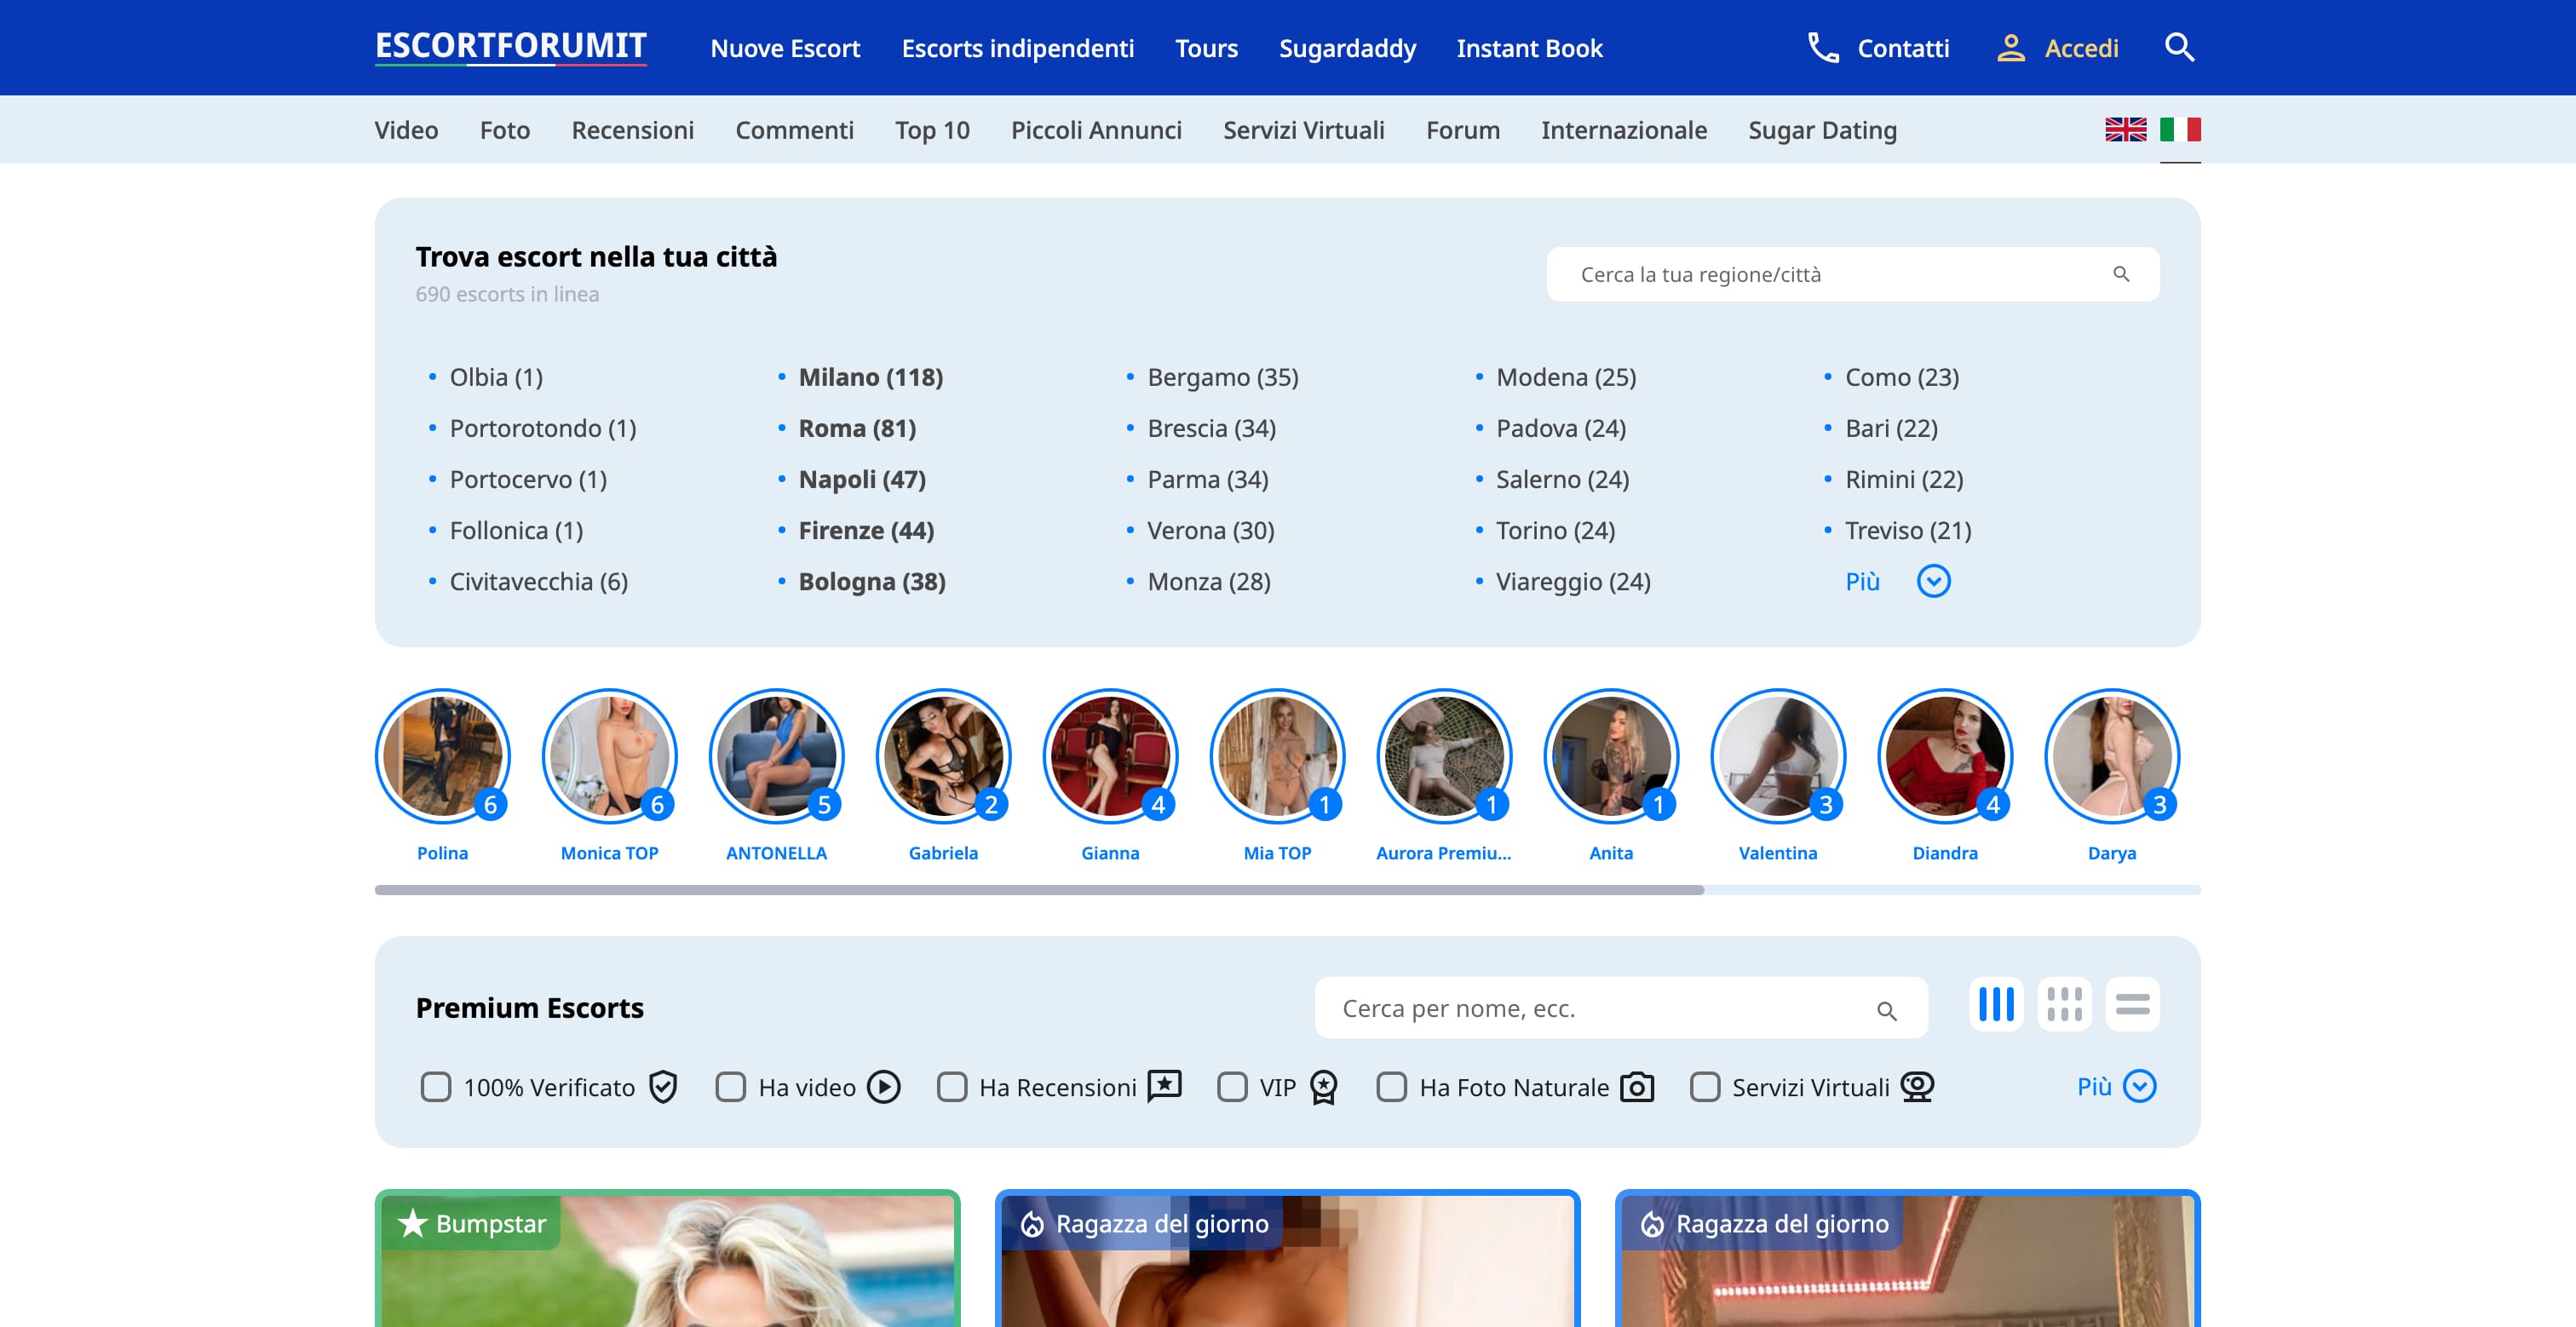Switch to three-column grid view icon

pyautogui.click(x=1996, y=1004)
